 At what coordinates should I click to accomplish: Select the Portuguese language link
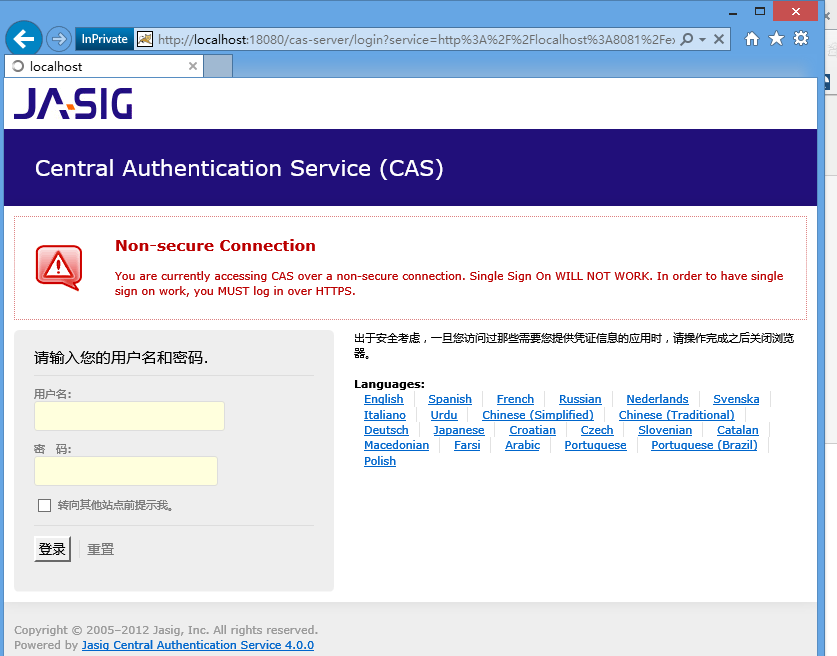(595, 445)
